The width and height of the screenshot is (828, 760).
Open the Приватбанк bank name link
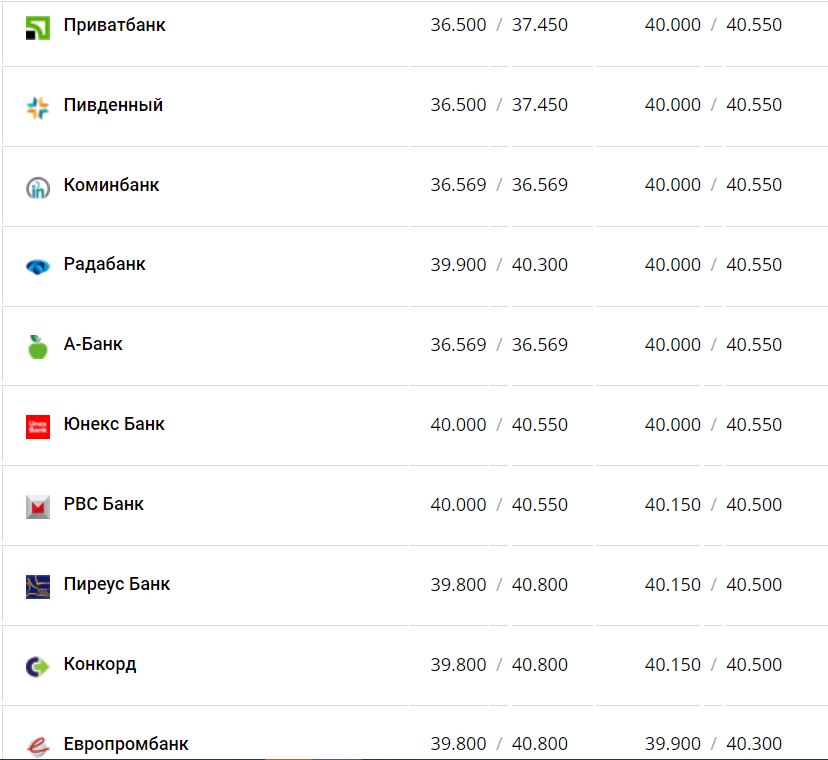[x=114, y=25]
